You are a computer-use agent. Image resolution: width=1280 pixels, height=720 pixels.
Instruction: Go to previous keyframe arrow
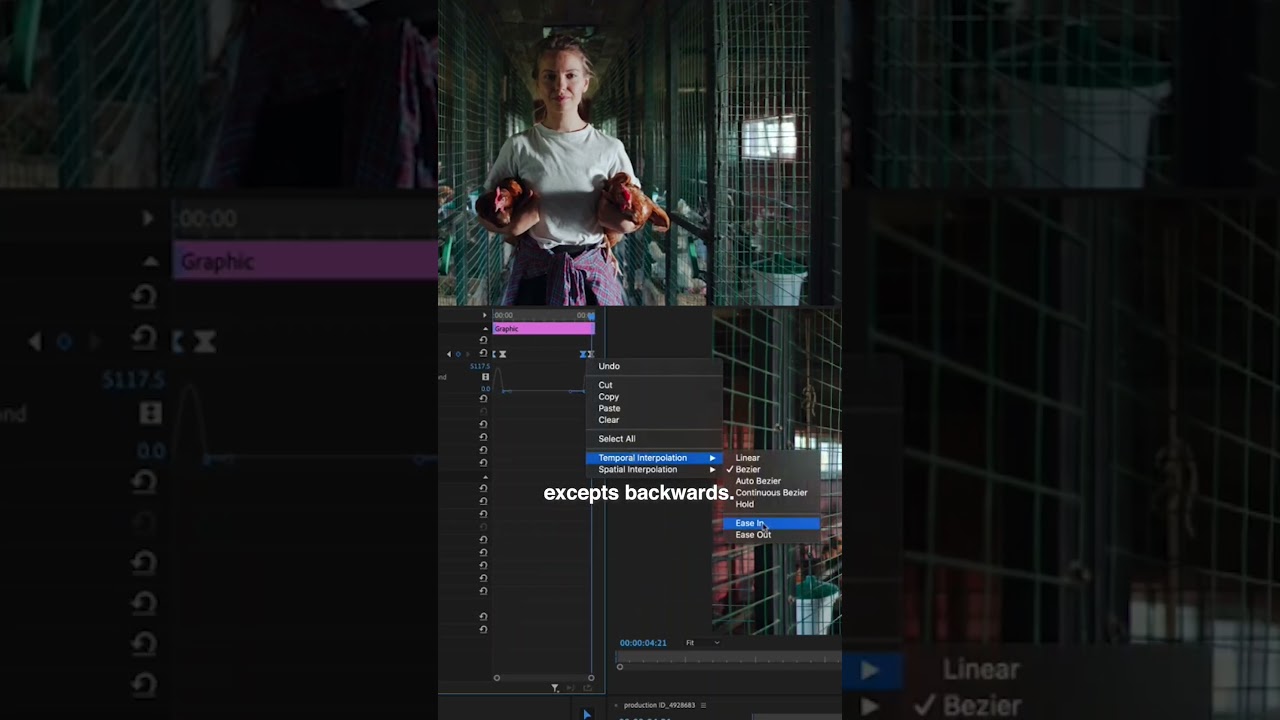[x=448, y=354]
